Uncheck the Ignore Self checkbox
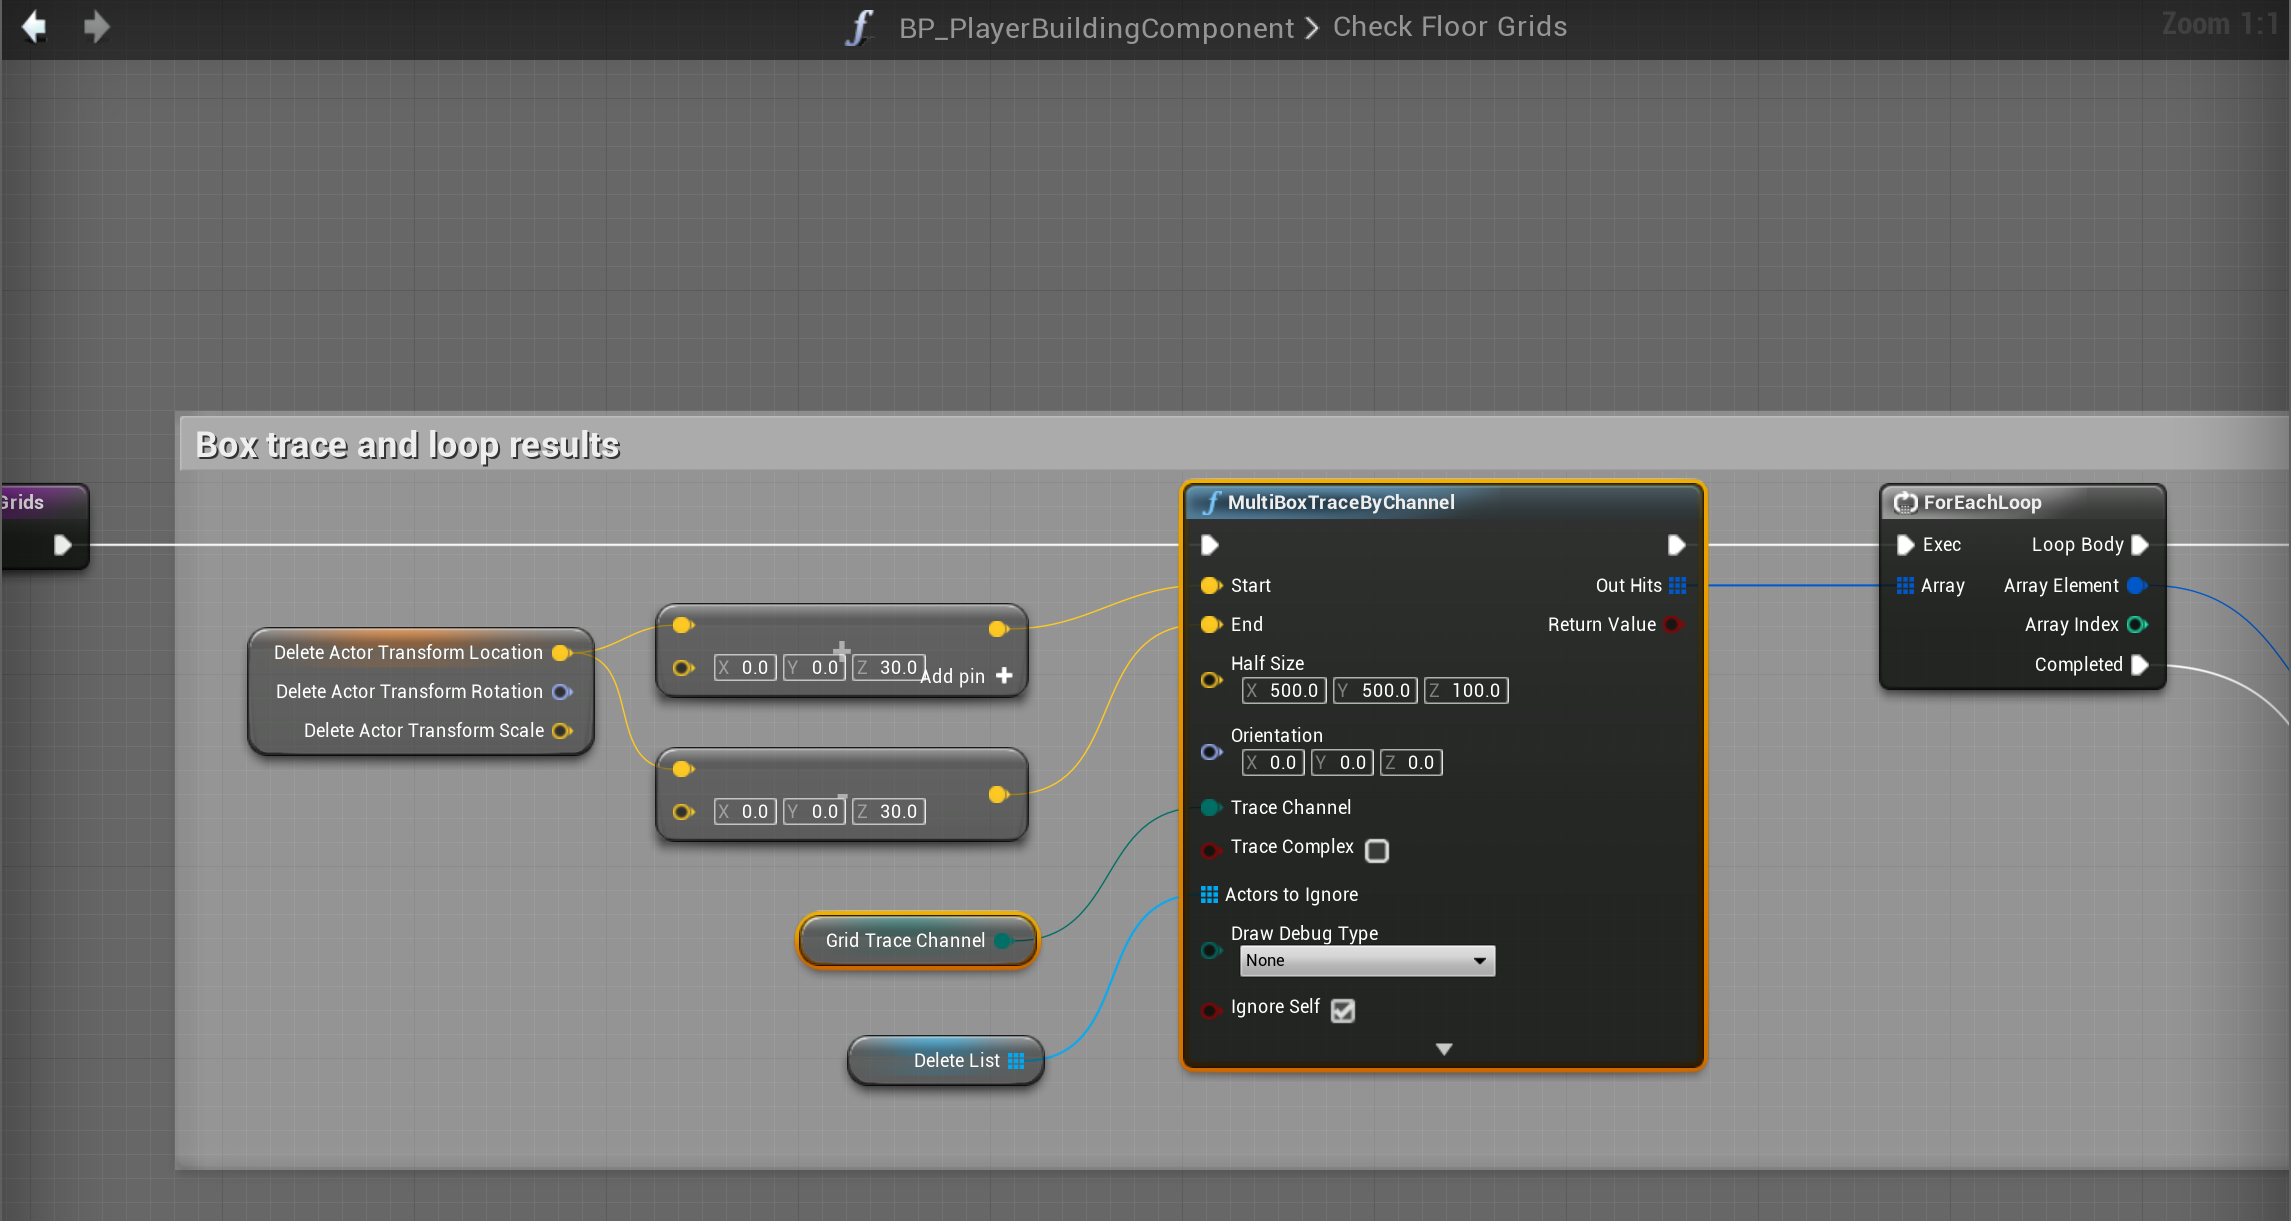Viewport: 2291px width, 1221px height. click(1343, 1010)
